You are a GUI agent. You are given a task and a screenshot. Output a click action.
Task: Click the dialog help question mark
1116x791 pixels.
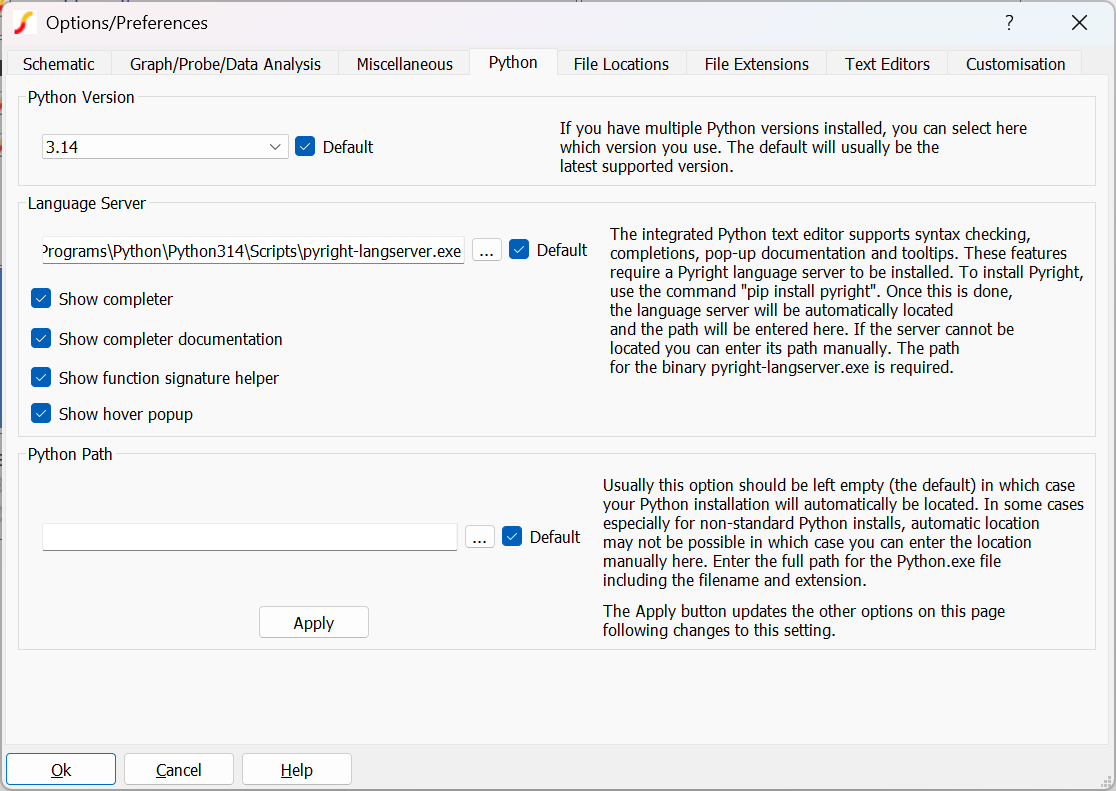(x=1009, y=22)
